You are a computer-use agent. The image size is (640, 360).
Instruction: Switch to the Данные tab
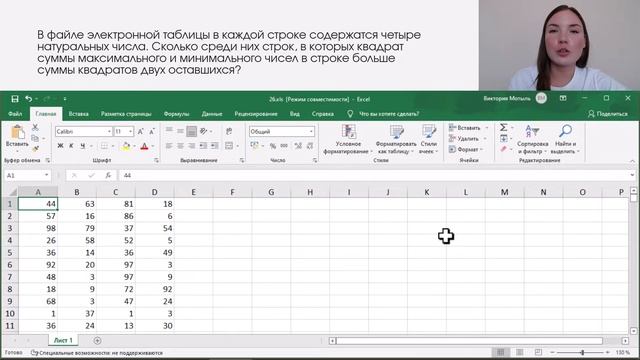pos(212,114)
